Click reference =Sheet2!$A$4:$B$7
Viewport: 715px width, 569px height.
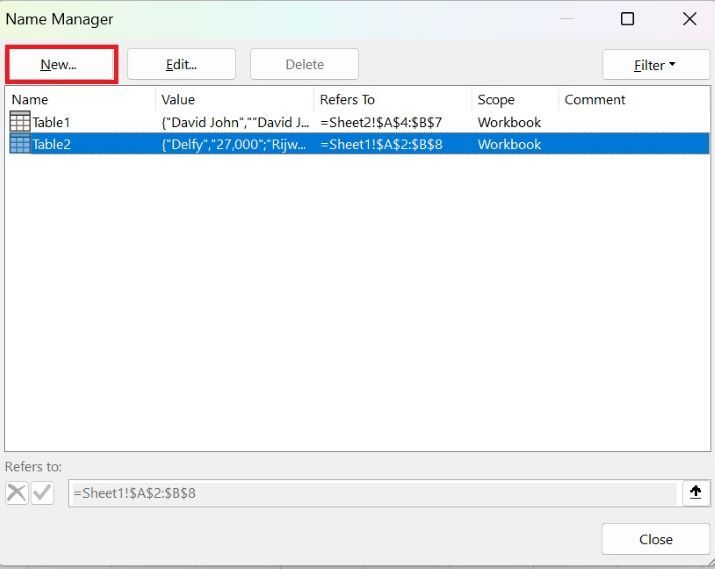click(x=381, y=122)
